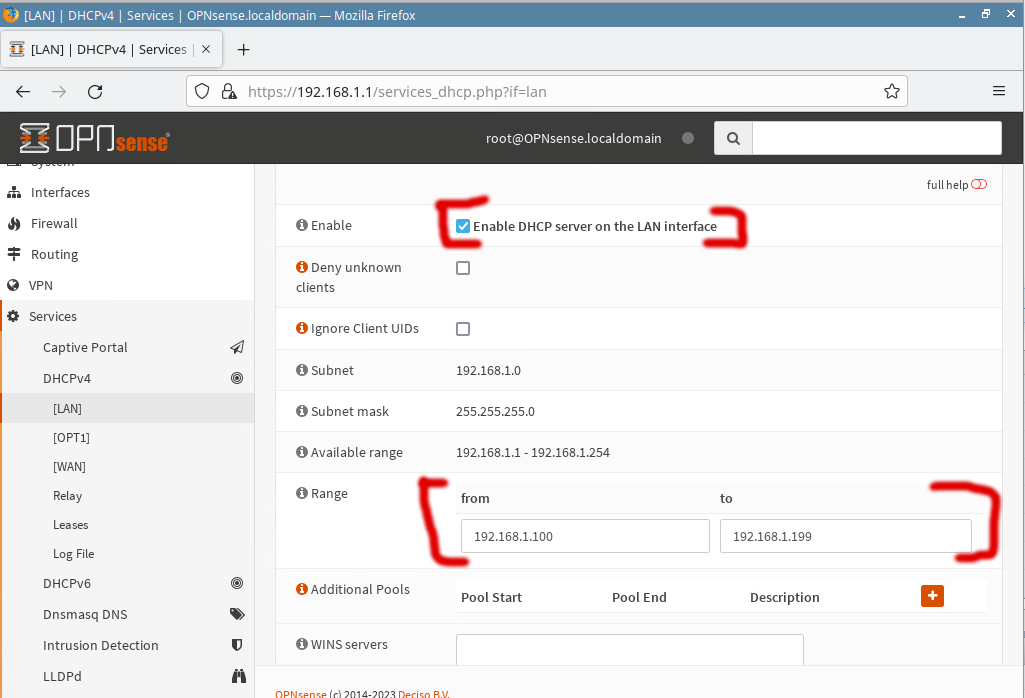Open the Leases page under DHCPv4

point(71,525)
